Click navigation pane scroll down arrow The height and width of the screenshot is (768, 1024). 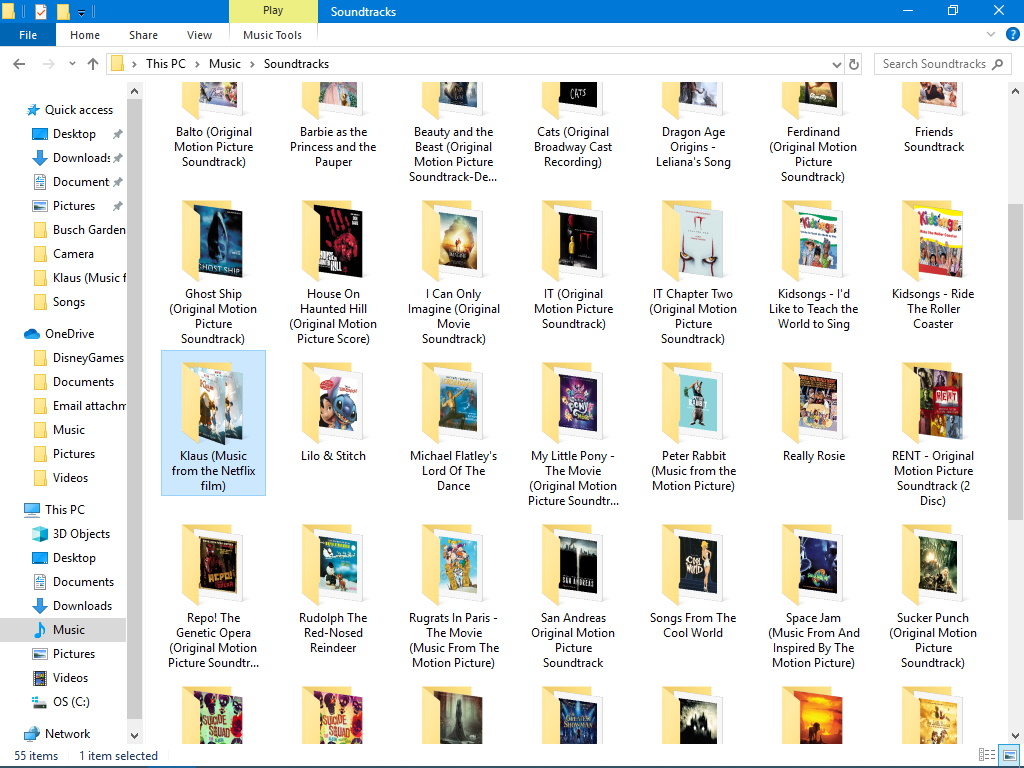135,735
